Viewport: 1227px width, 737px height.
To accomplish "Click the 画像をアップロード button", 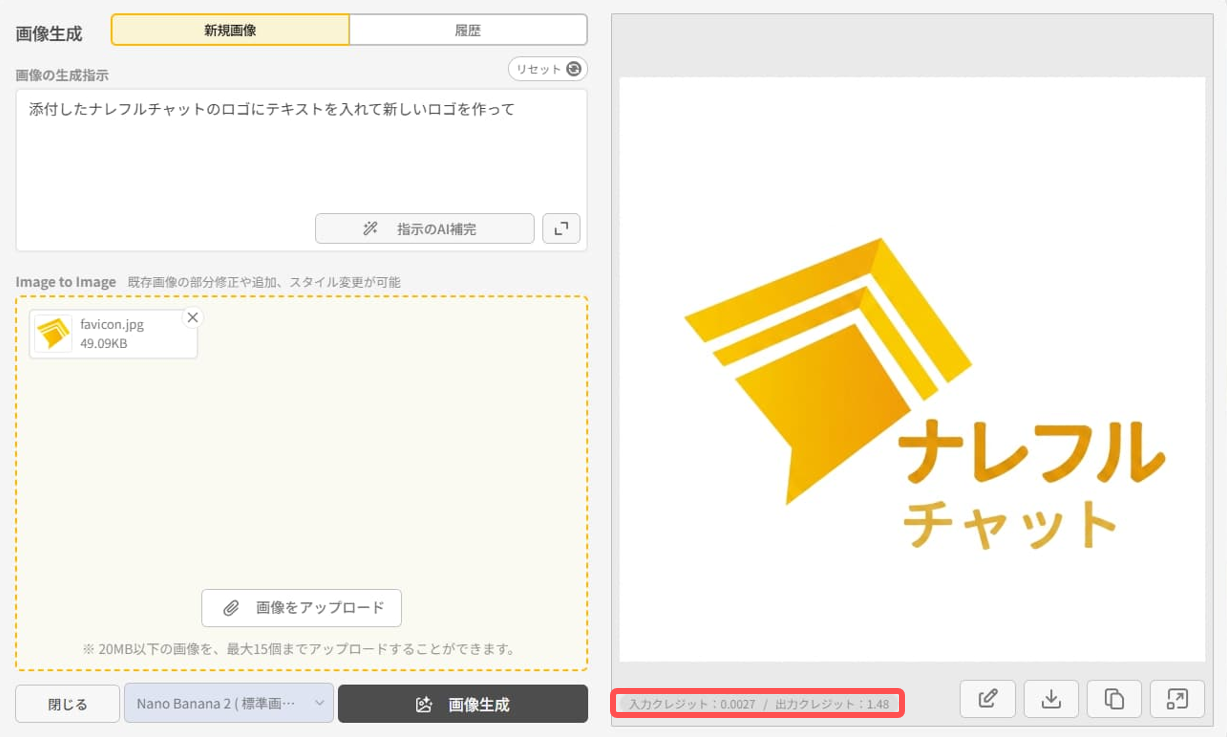I will point(301,607).
